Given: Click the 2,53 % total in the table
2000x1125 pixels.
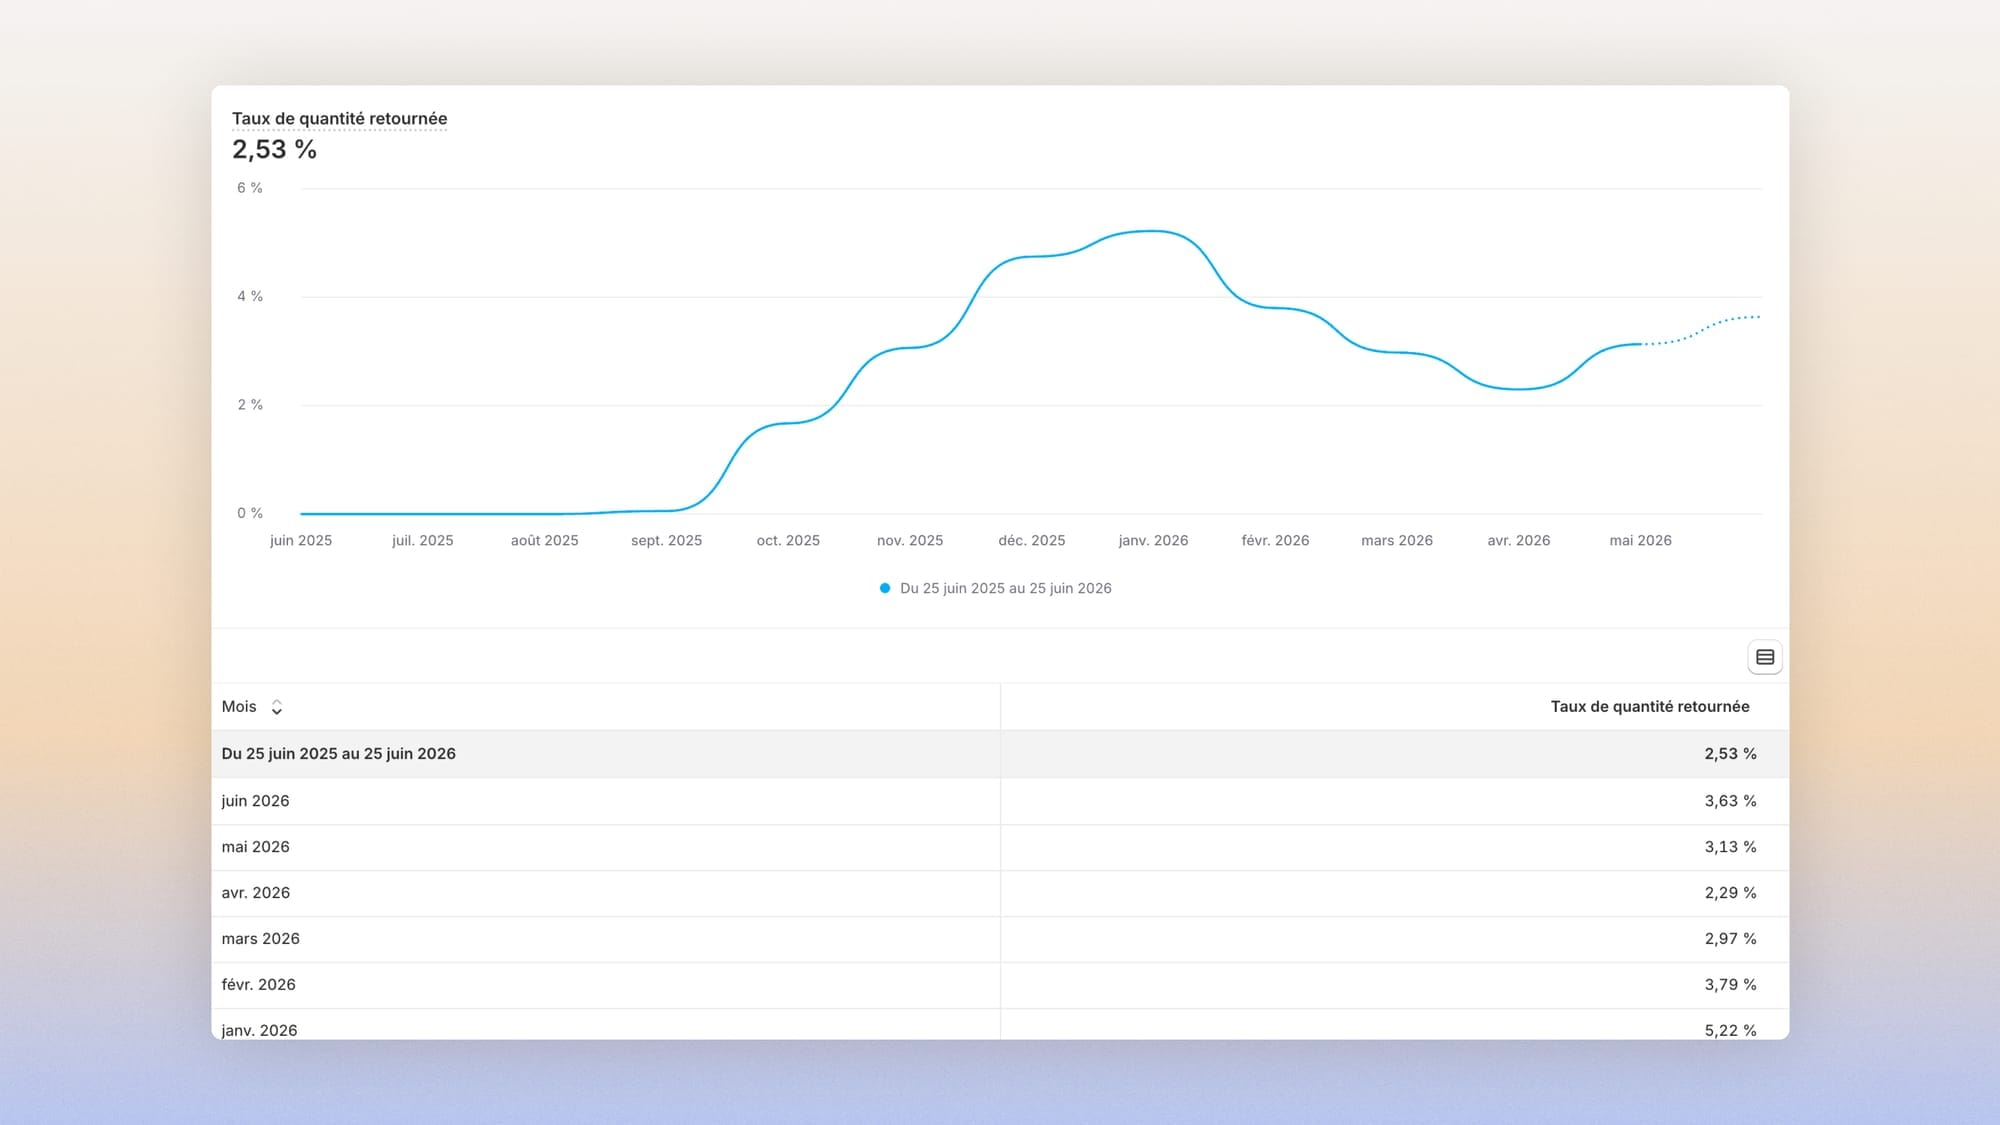Looking at the screenshot, I should [1730, 754].
